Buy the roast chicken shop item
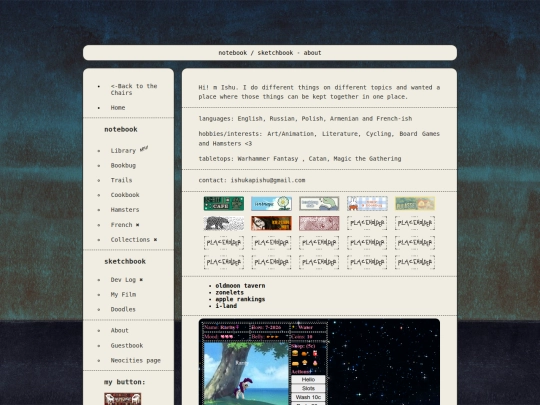Viewport: 540px width, 405px height. tap(305, 353)
